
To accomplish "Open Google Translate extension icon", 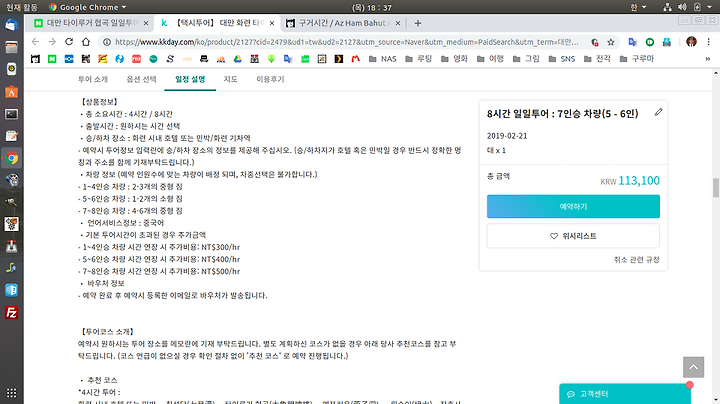I will 633,42.
